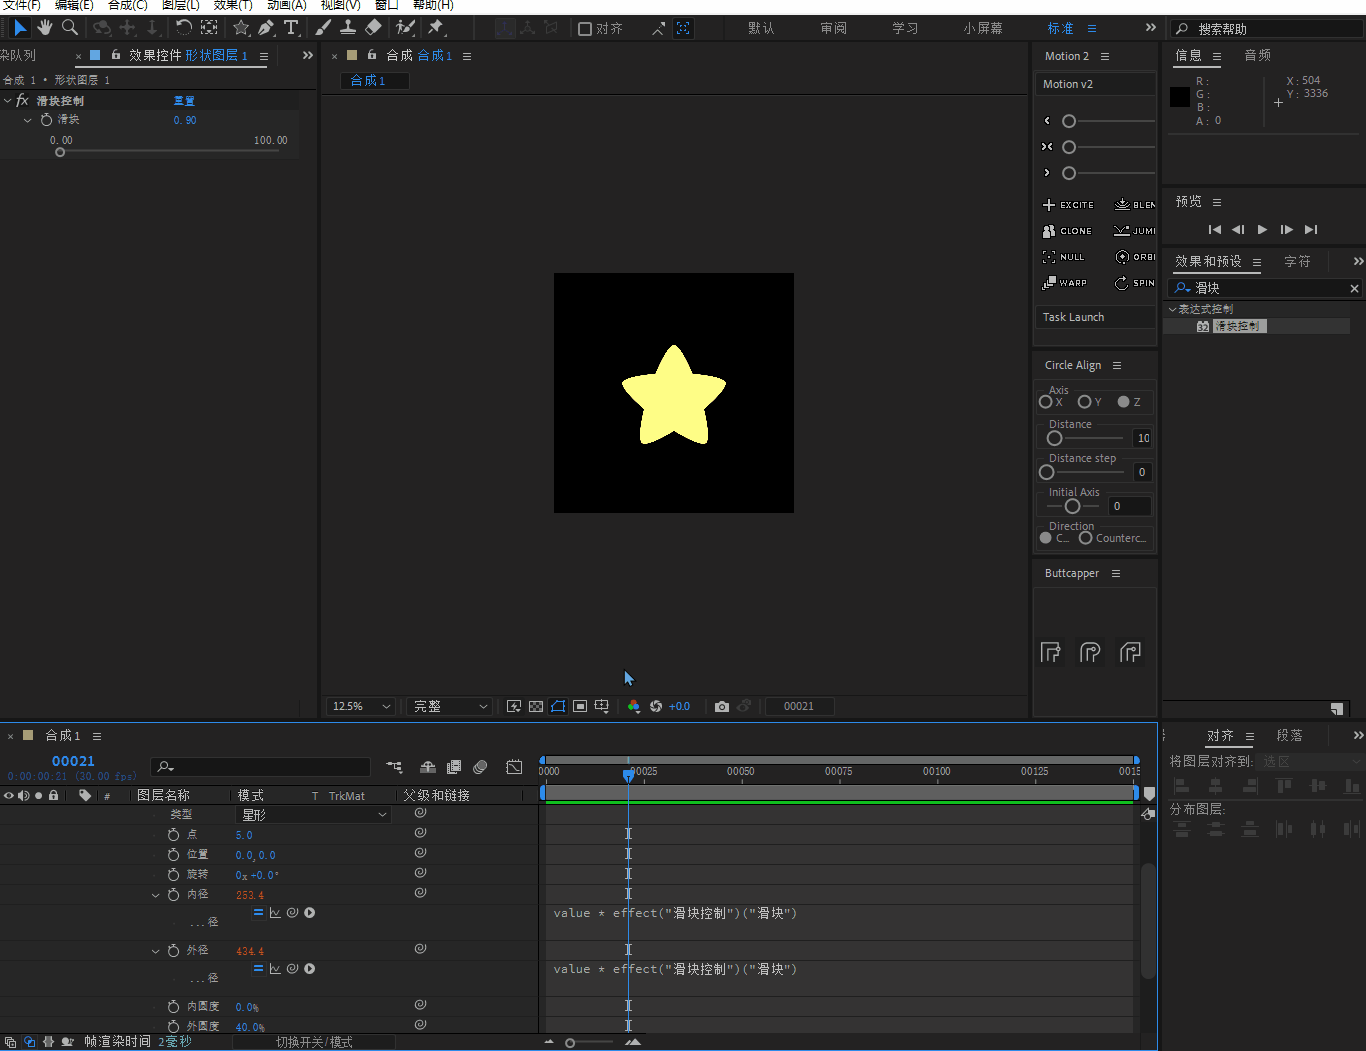
Task: Open the 完整 resolution dropdown
Action: 450,706
